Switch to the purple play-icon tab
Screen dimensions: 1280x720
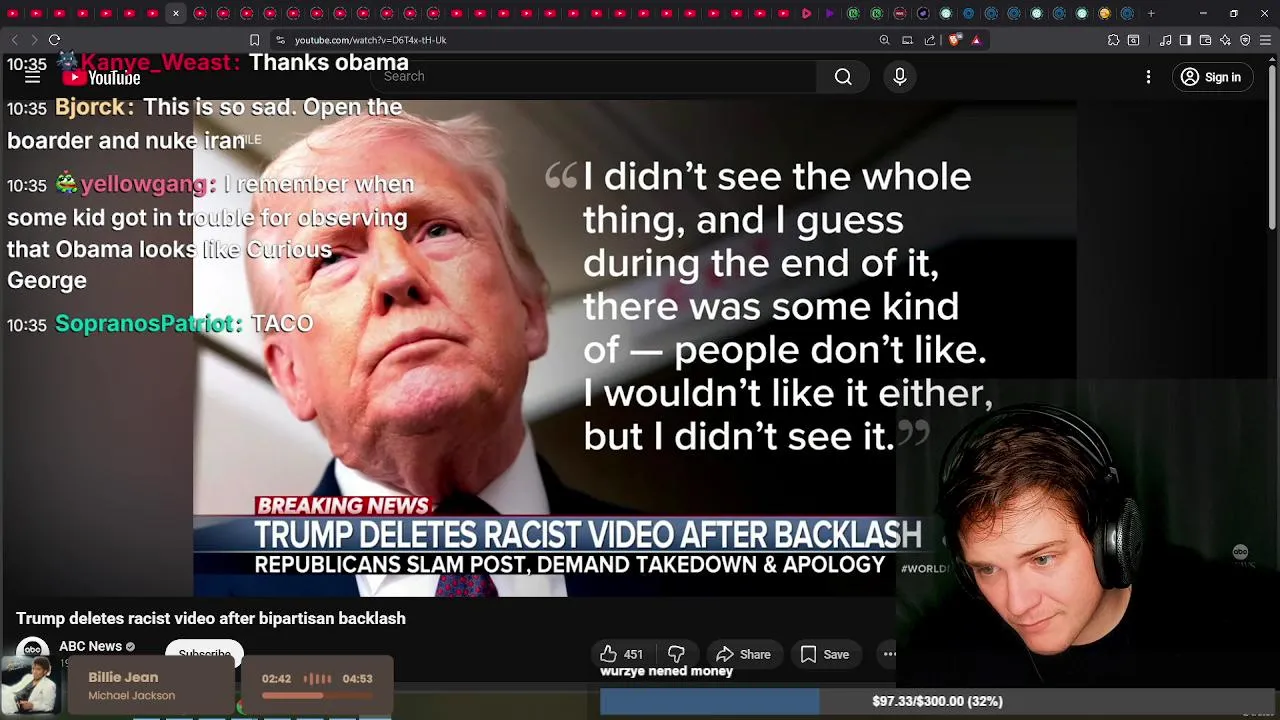pyautogui.click(x=830, y=14)
